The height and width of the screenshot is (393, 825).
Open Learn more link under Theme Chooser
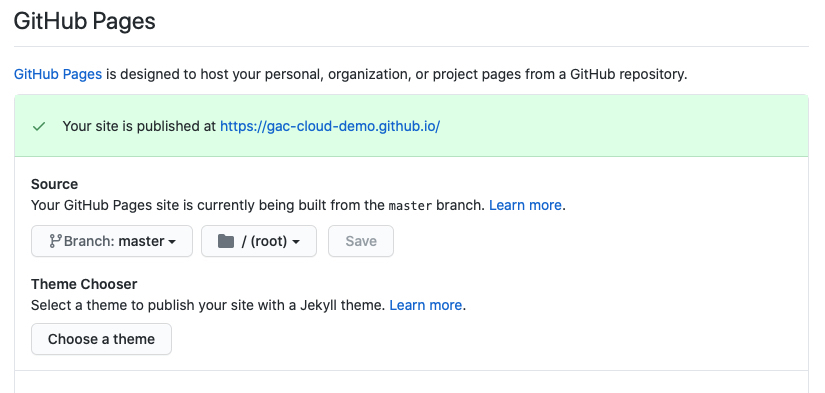point(426,305)
